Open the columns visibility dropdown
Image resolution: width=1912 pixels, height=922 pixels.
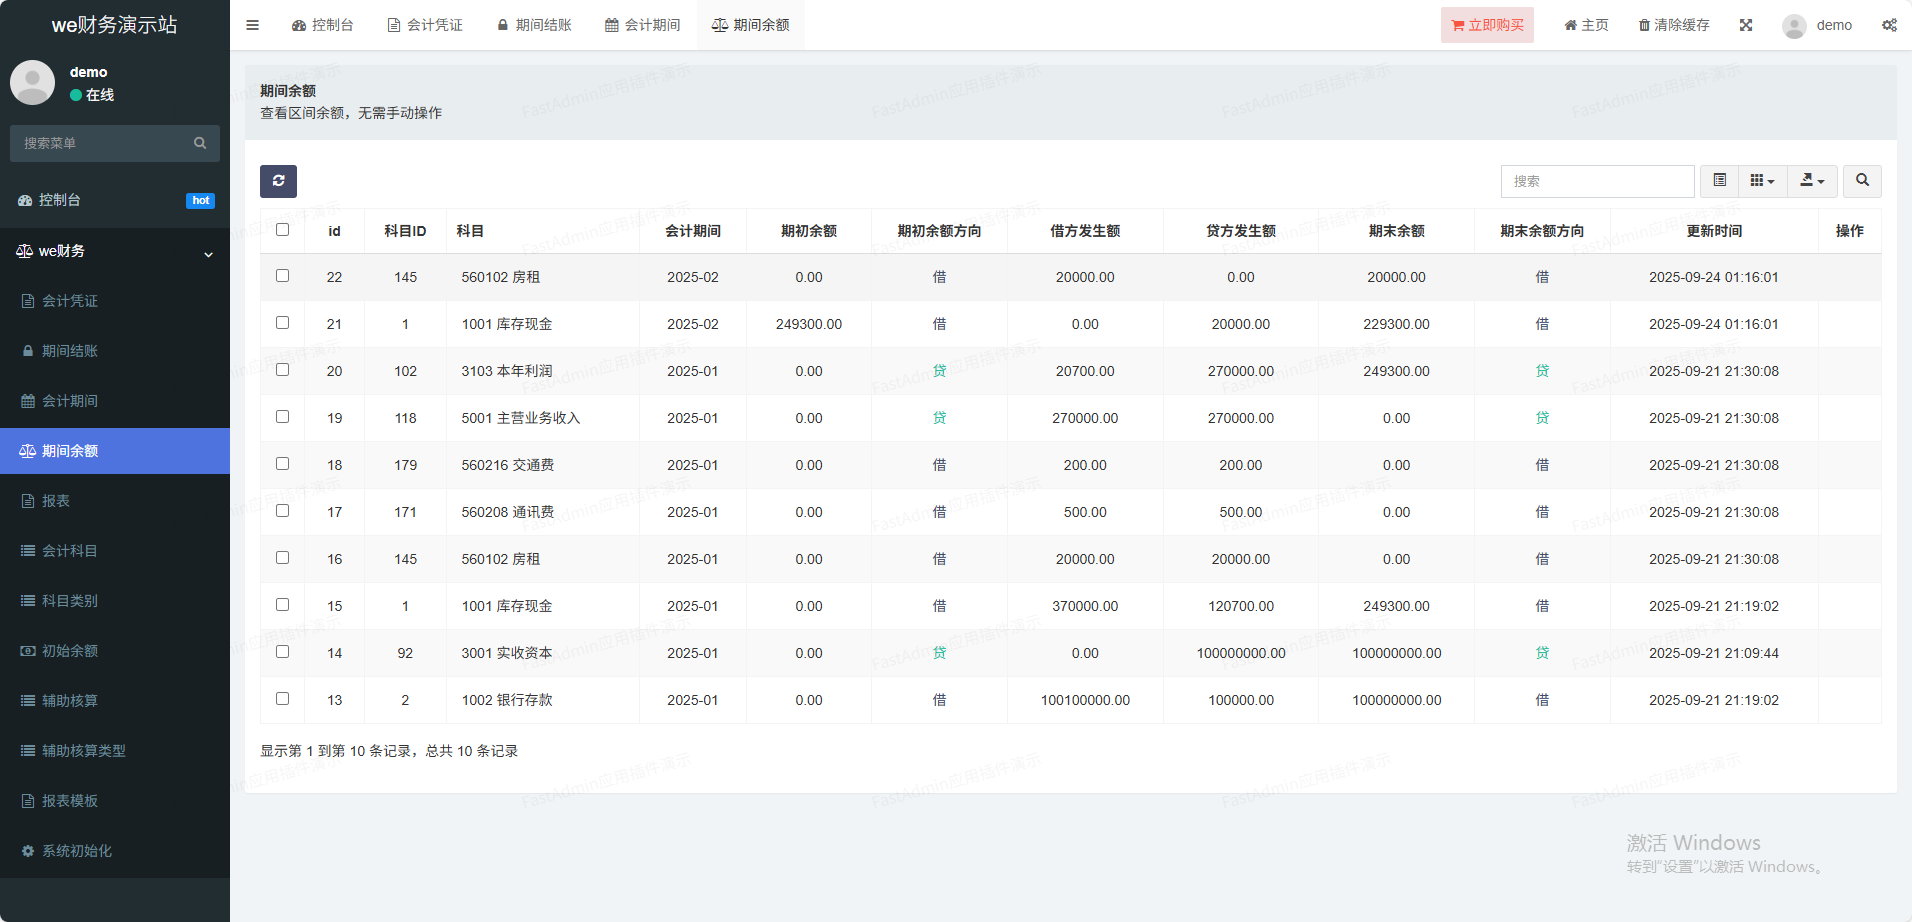(x=1762, y=181)
